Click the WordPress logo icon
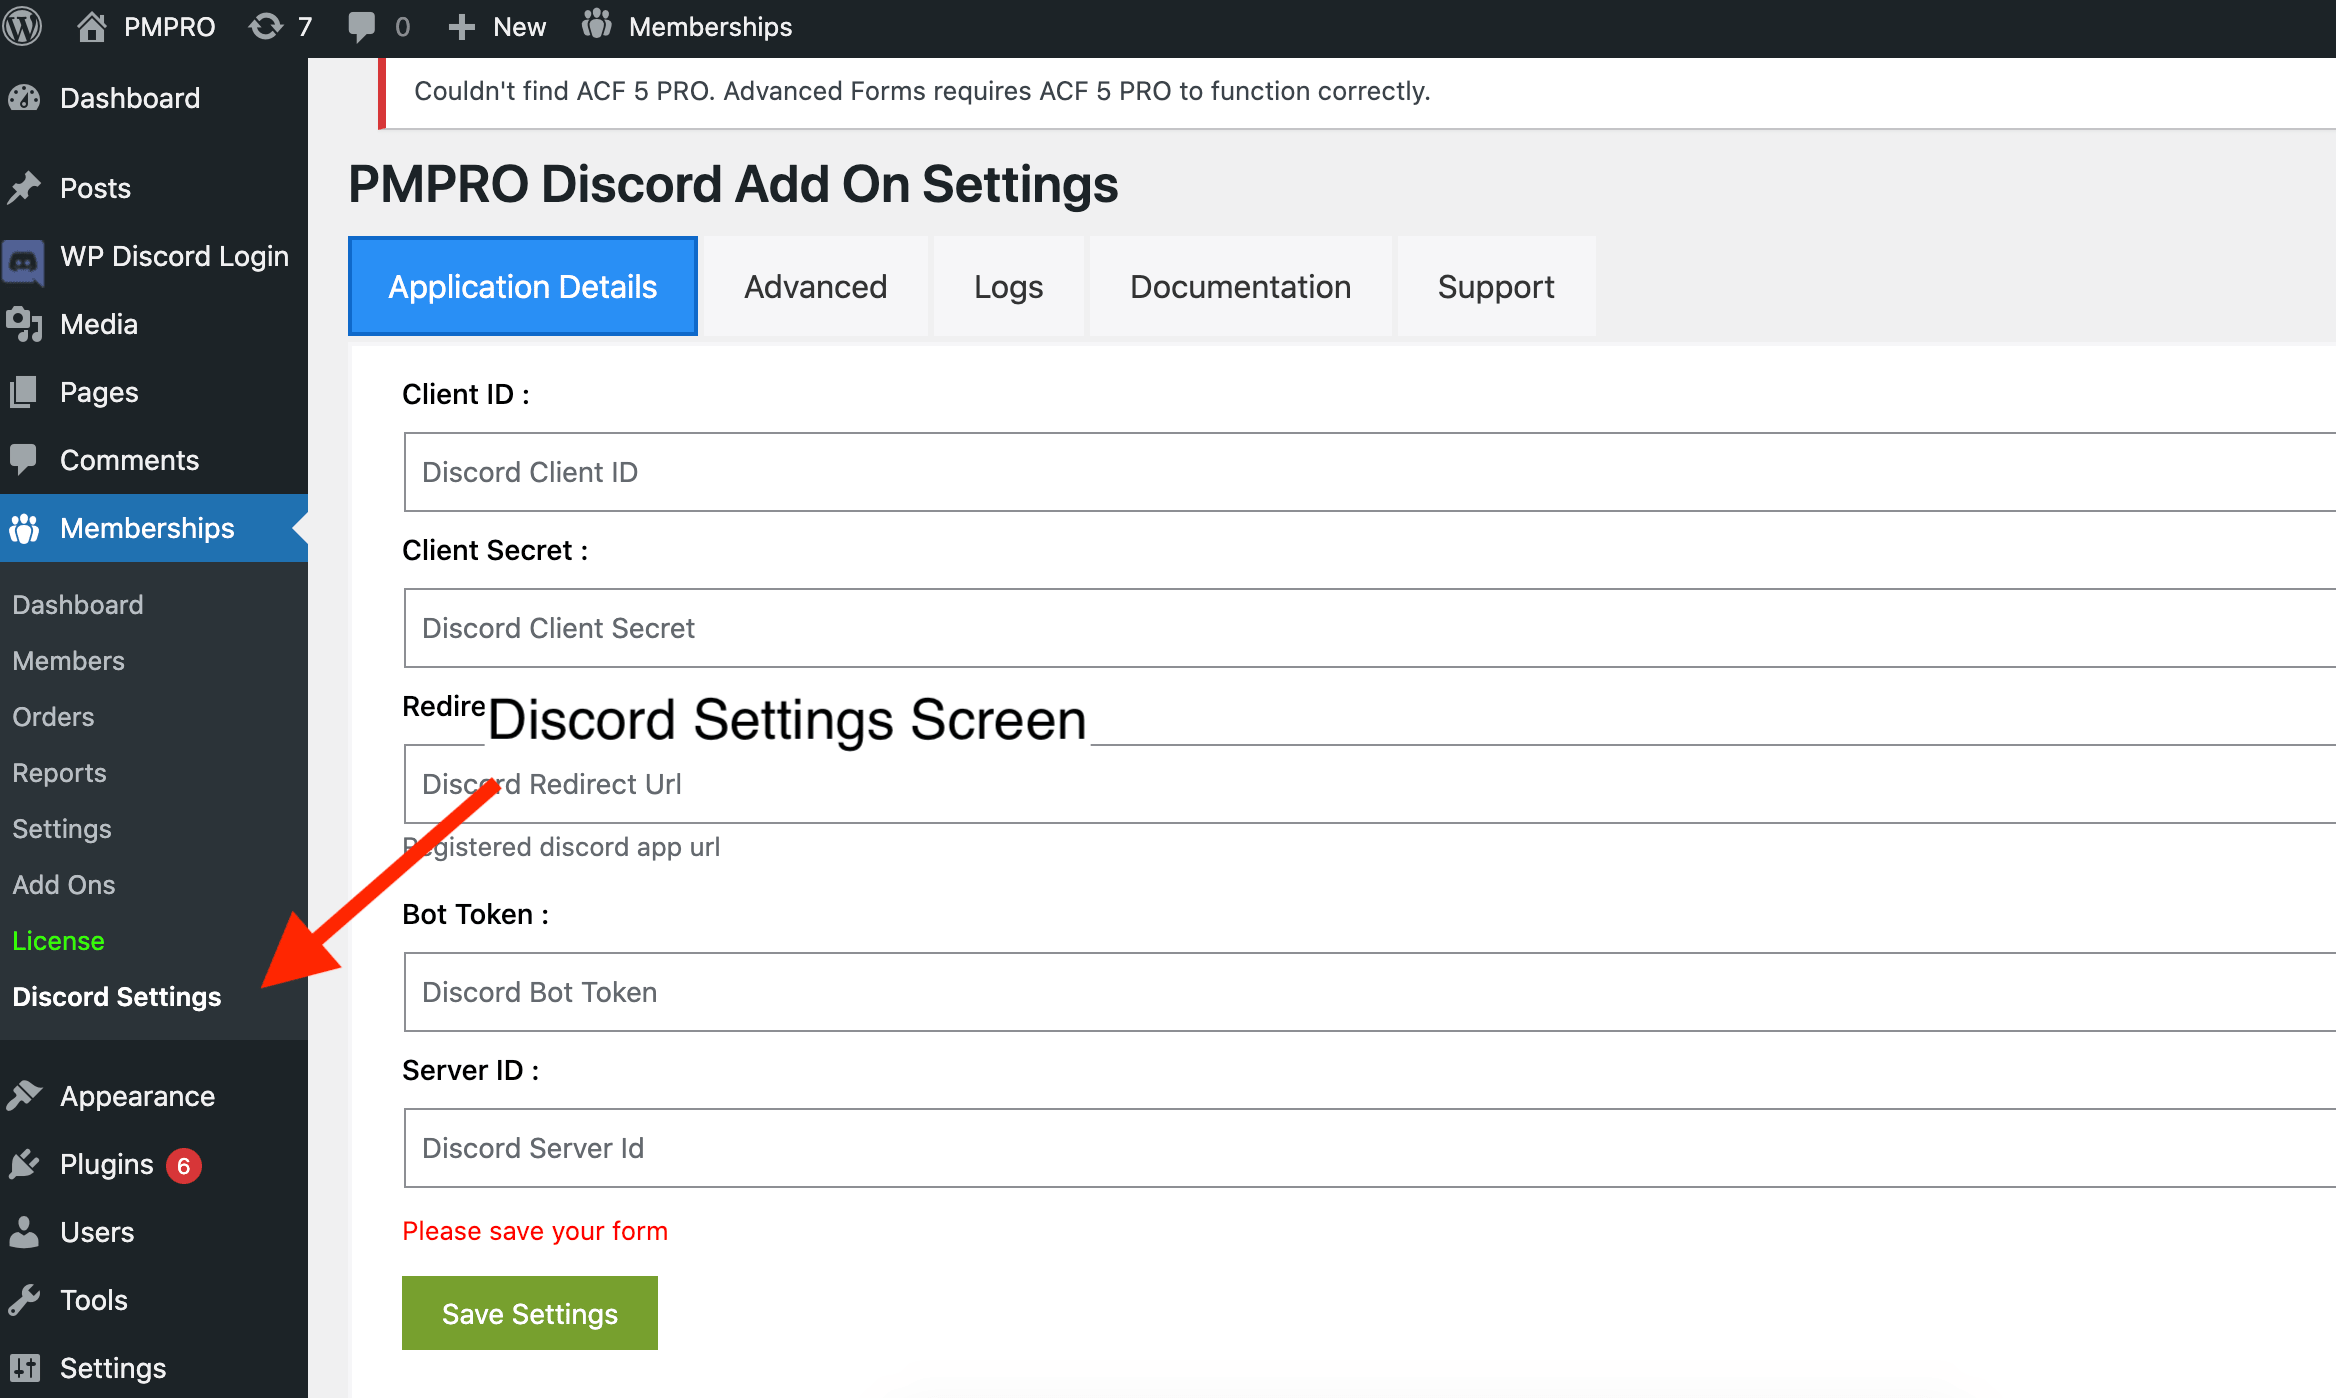Image resolution: width=2336 pixels, height=1398 pixels. 30,27
